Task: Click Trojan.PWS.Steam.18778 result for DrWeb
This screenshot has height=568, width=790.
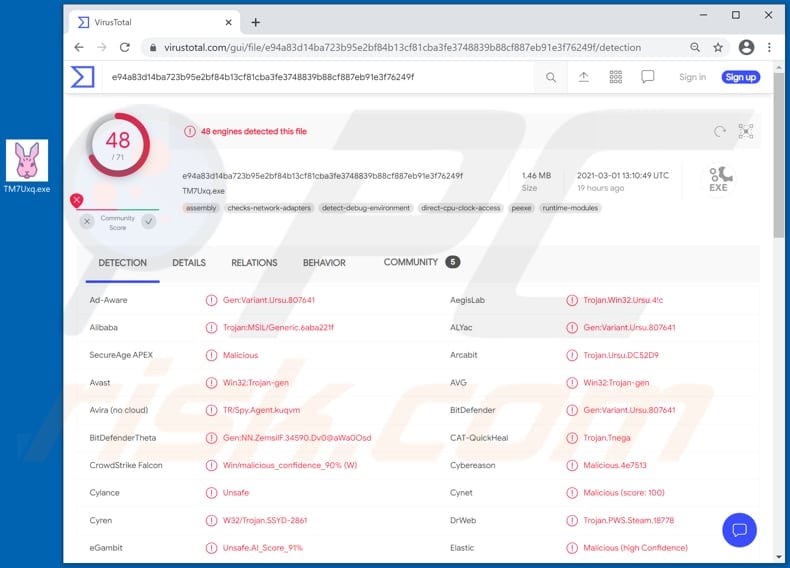Action: [x=628, y=521]
